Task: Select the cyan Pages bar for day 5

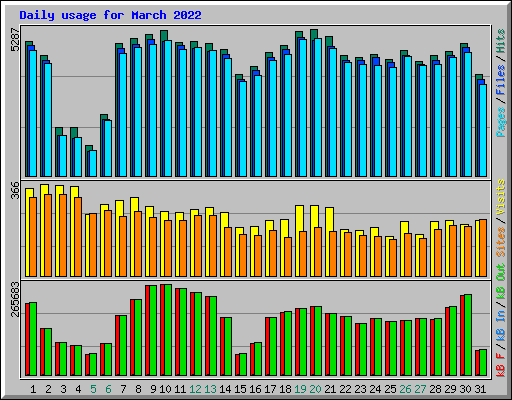Action: click(x=93, y=163)
